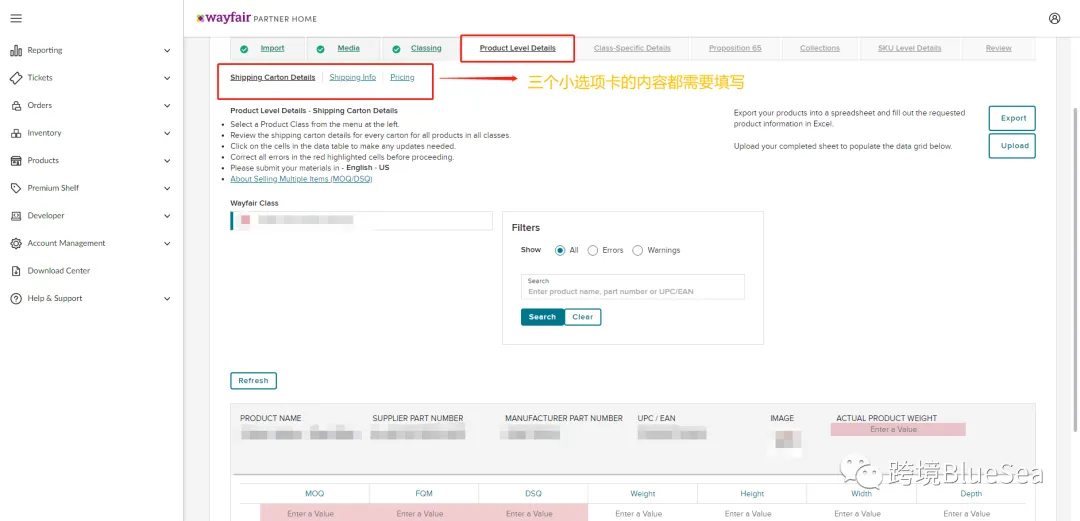The height and width of the screenshot is (521, 1080).
Task: Open About Selling Multiple Items link
Action: coord(301,179)
